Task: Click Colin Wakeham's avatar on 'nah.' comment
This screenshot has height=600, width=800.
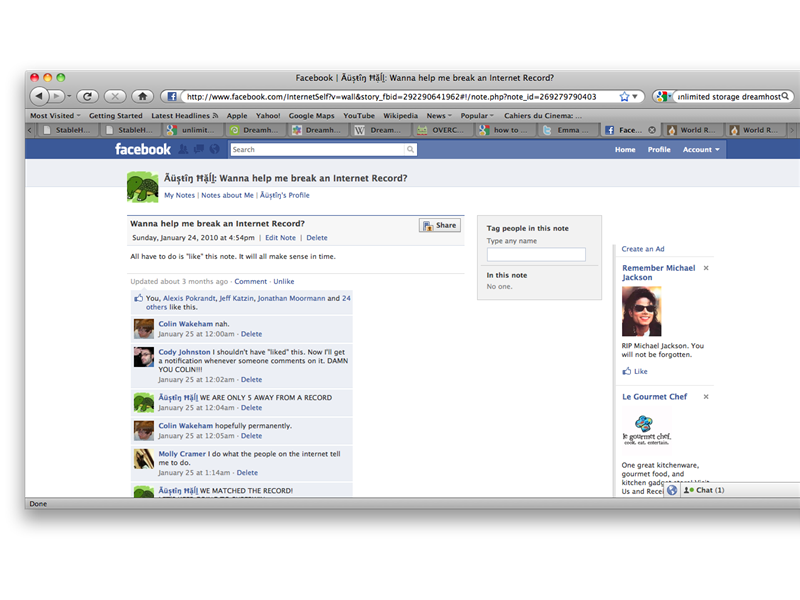Action: (x=144, y=329)
